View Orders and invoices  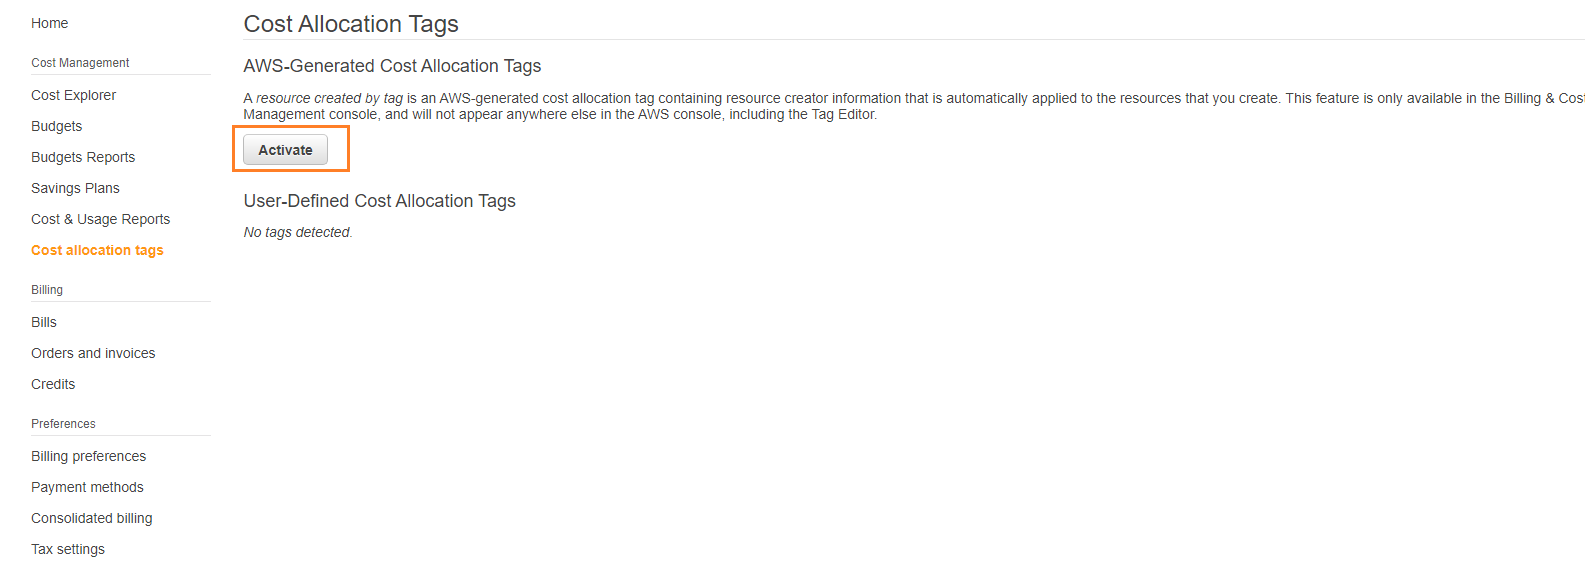93,353
